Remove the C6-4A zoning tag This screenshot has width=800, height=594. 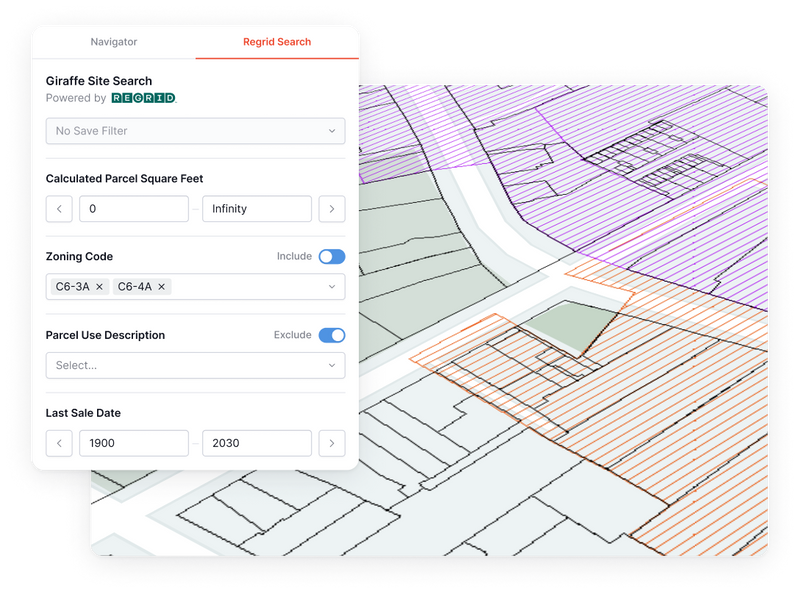point(161,287)
